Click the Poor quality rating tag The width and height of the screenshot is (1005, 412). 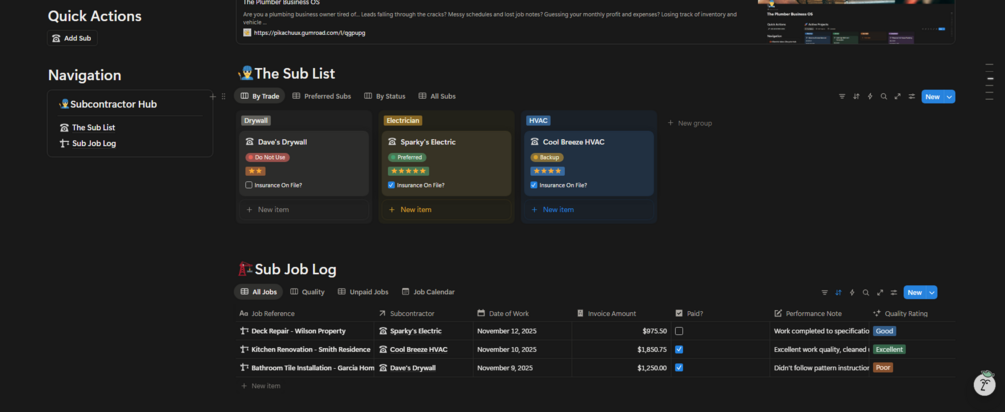pyautogui.click(x=883, y=367)
